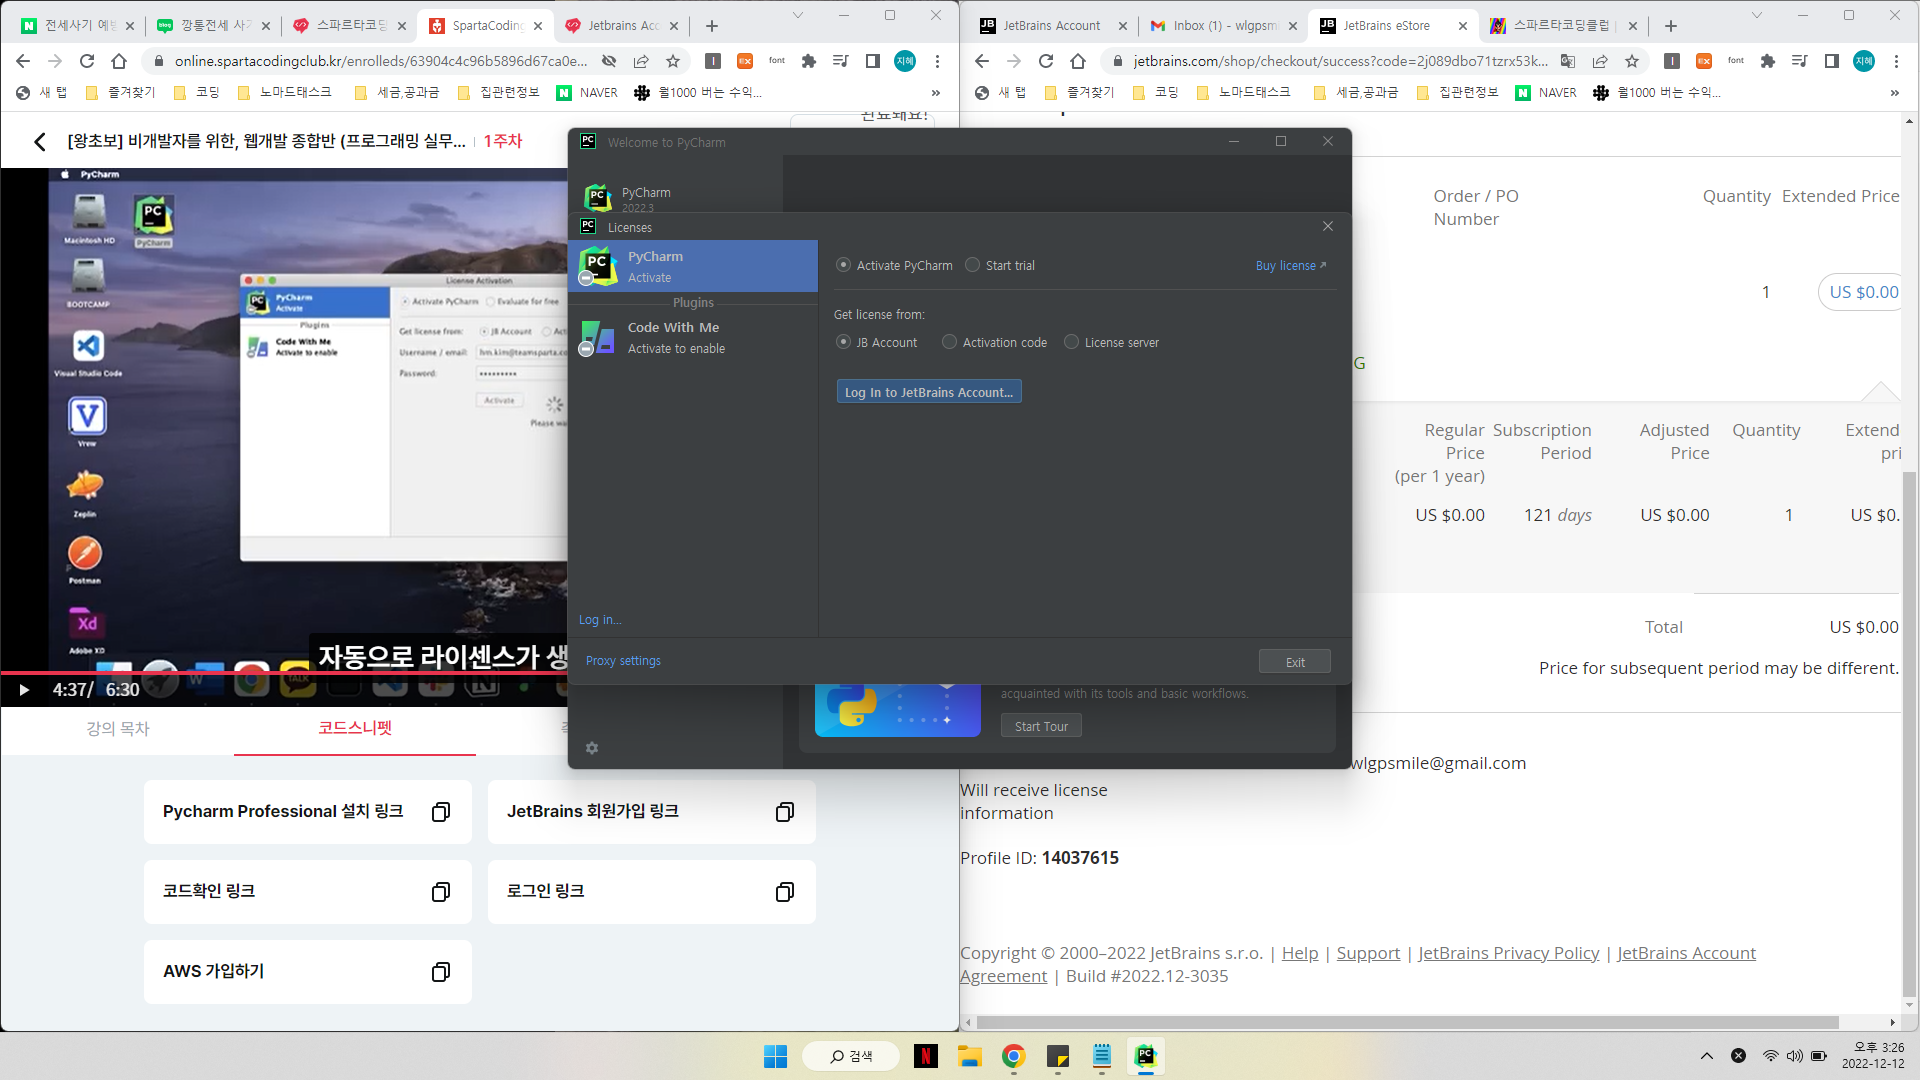Select Activate PyCharm radio button
The width and height of the screenshot is (1920, 1080).
(x=843, y=265)
